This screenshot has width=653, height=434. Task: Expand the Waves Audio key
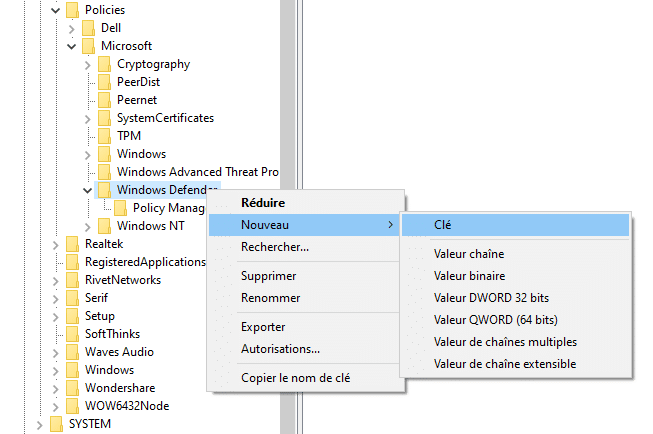click(55, 353)
